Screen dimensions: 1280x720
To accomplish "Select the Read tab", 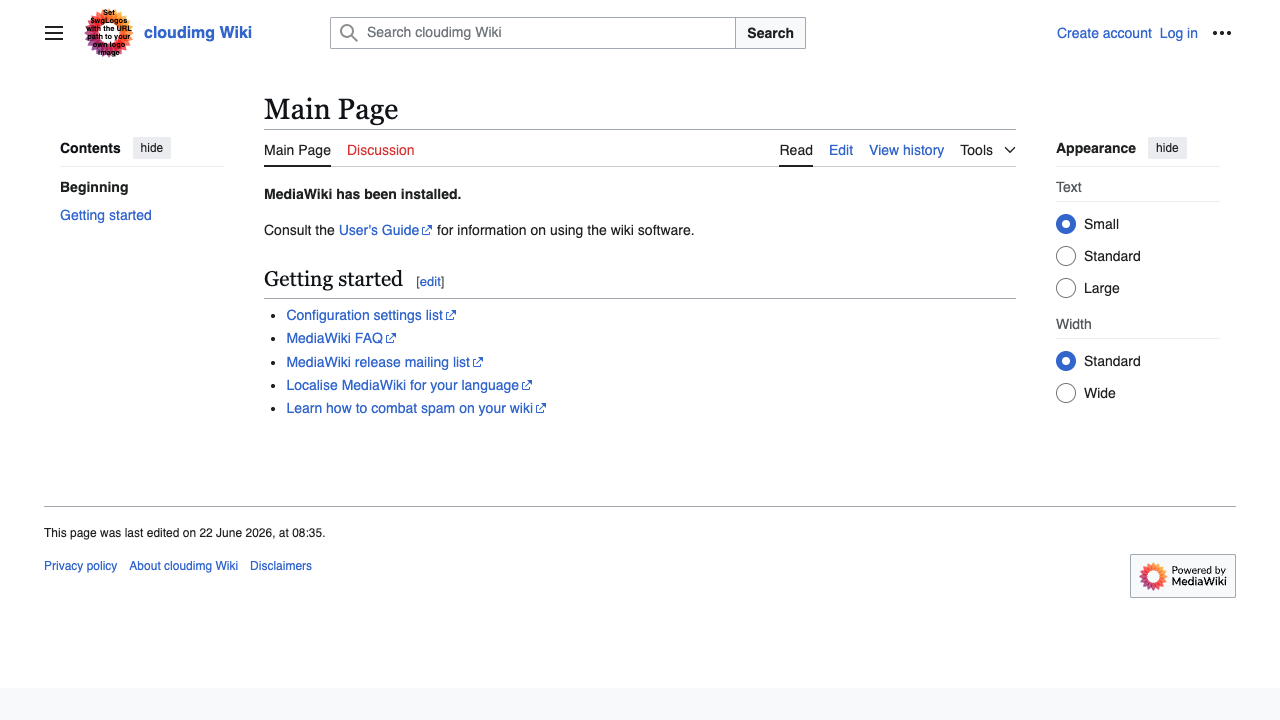I will click(796, 150).
